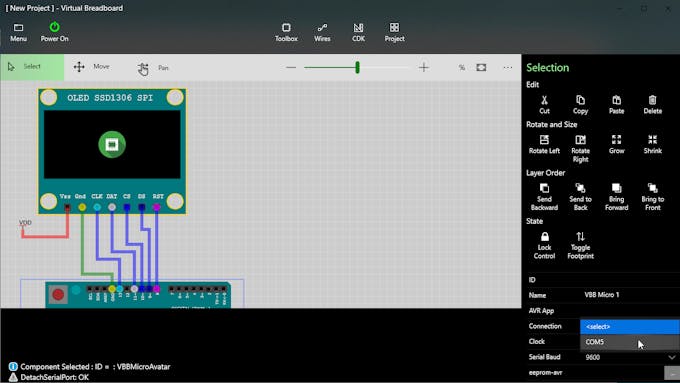The image size is (680, 383).
Task: Choose COM5 from Connection list
Action: pos(630,342)
